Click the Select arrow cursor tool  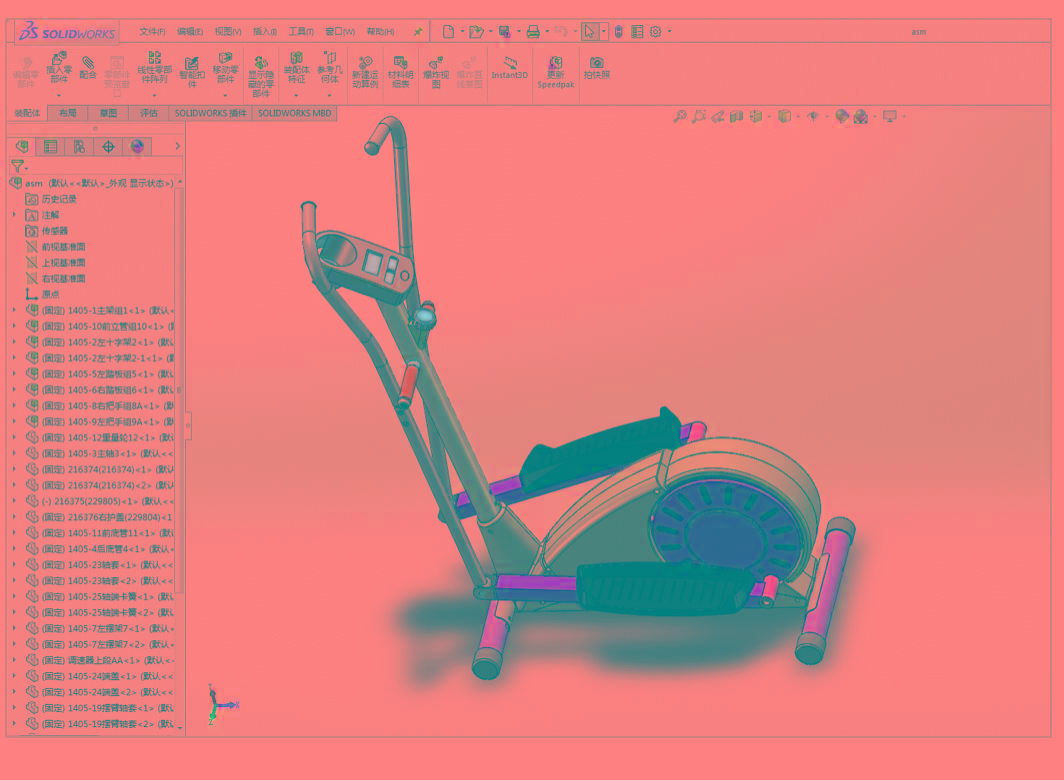tap(590, 31)
